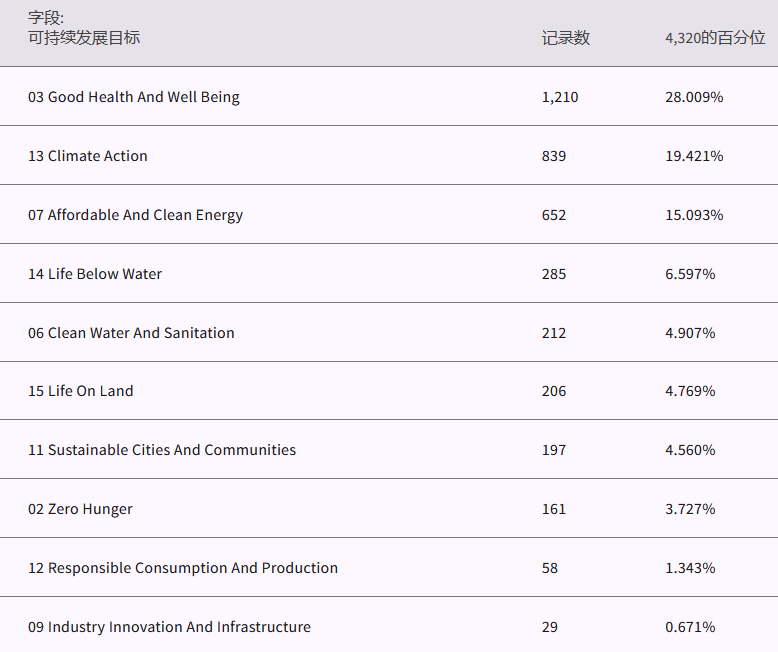Open 09 Industry Innovation And Infrastructure
This screenshot has width=778, height=652.
point(169,627)
